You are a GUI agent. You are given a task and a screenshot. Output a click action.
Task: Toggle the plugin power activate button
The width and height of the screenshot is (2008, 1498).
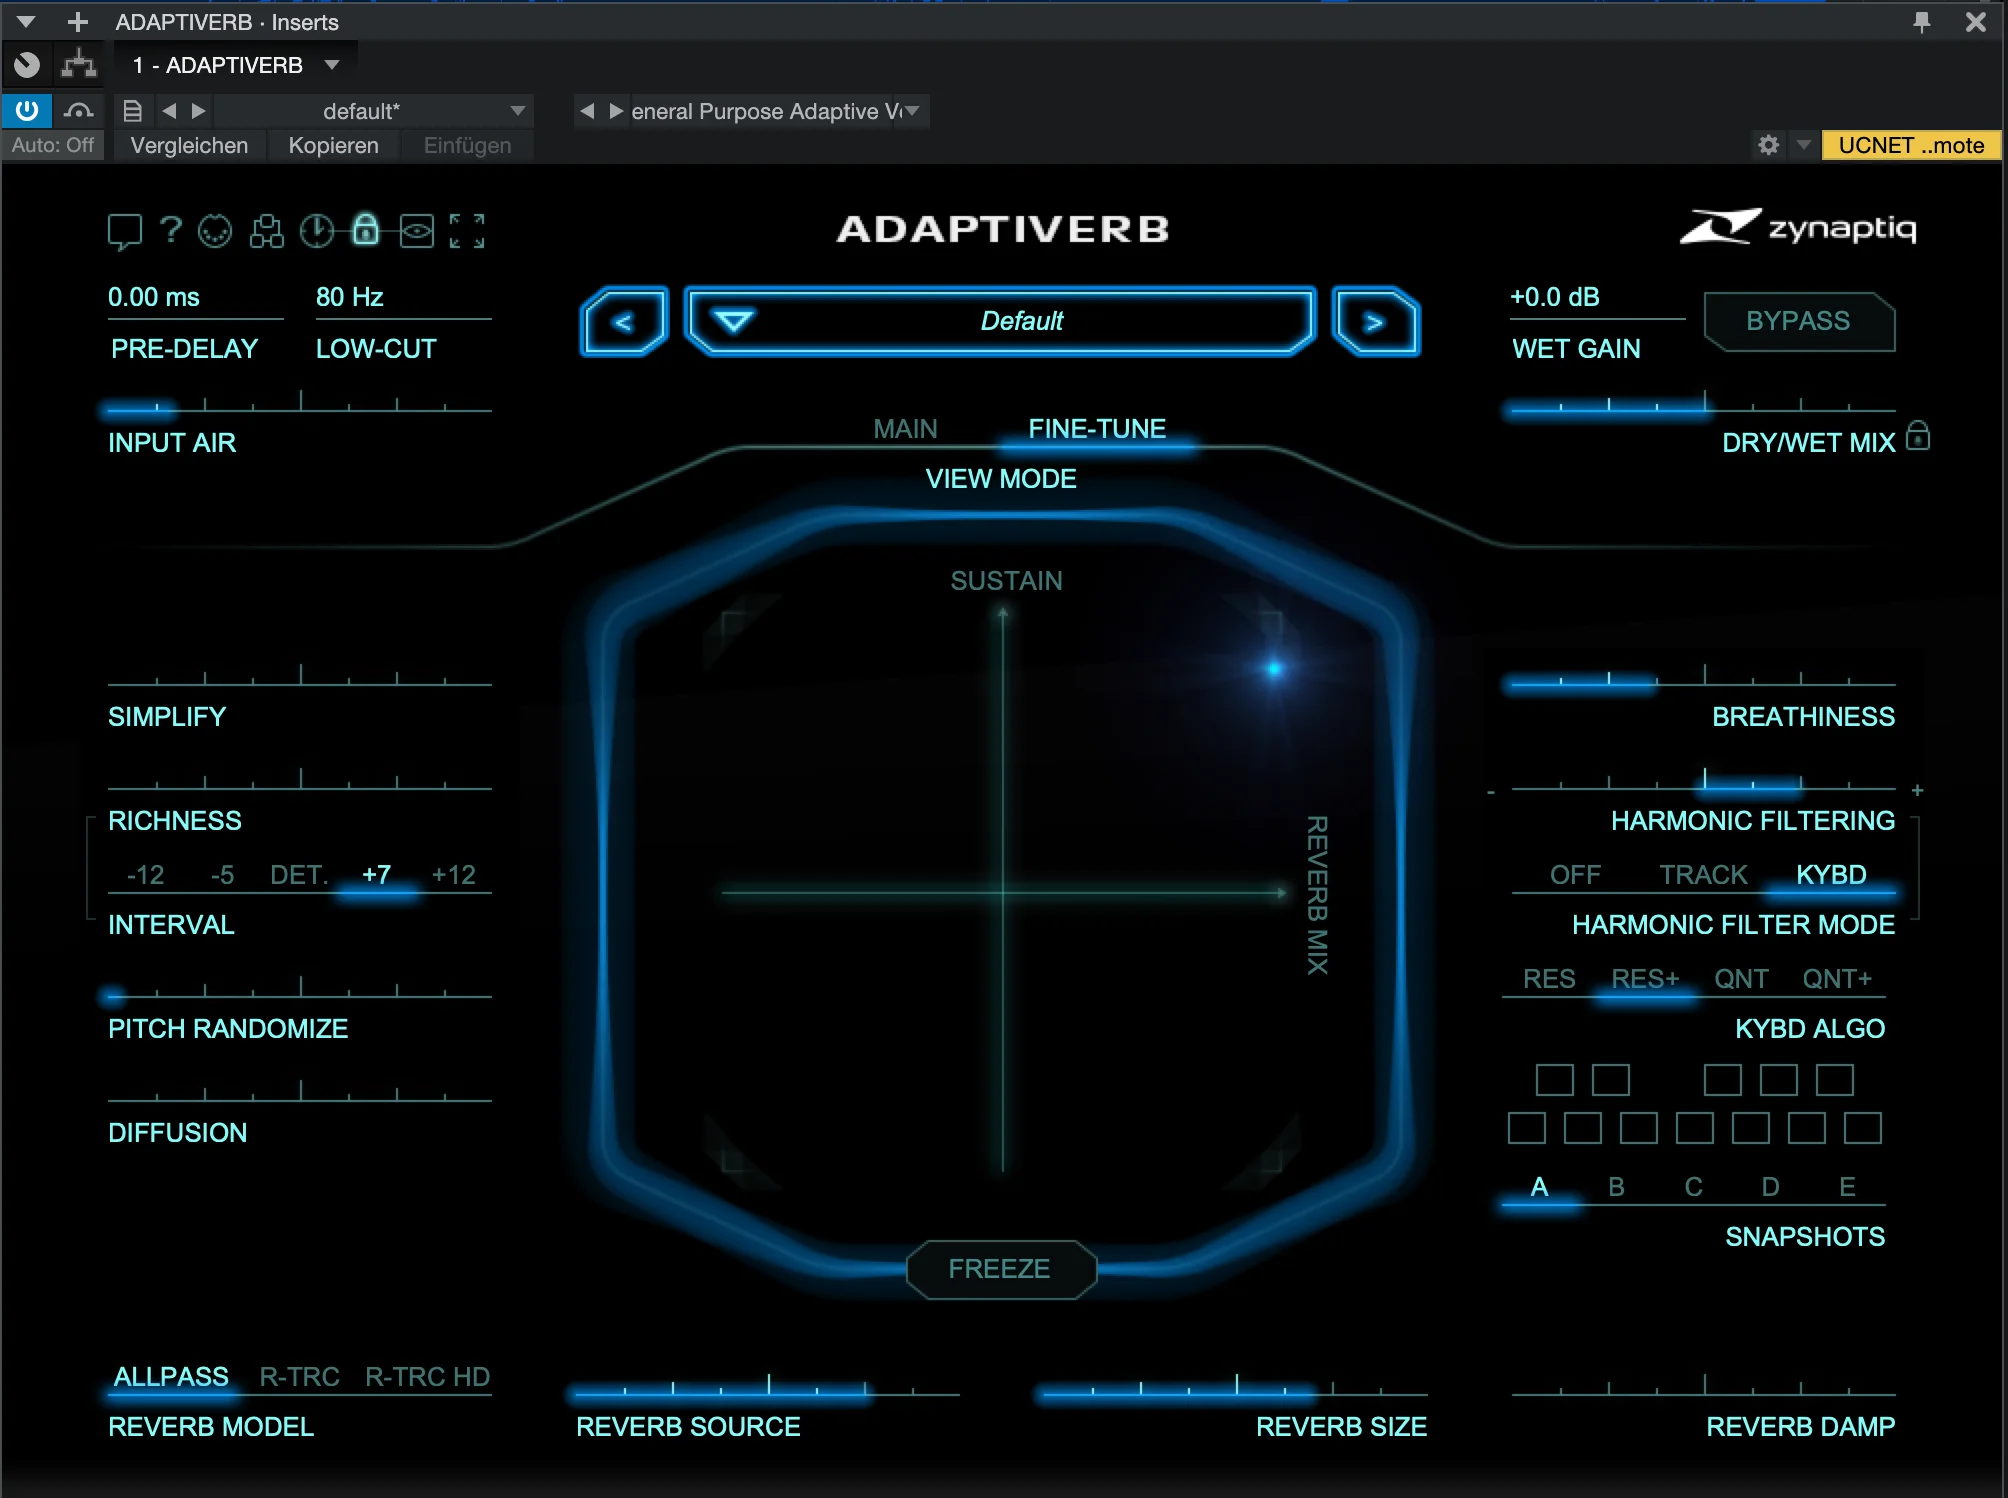27,110
